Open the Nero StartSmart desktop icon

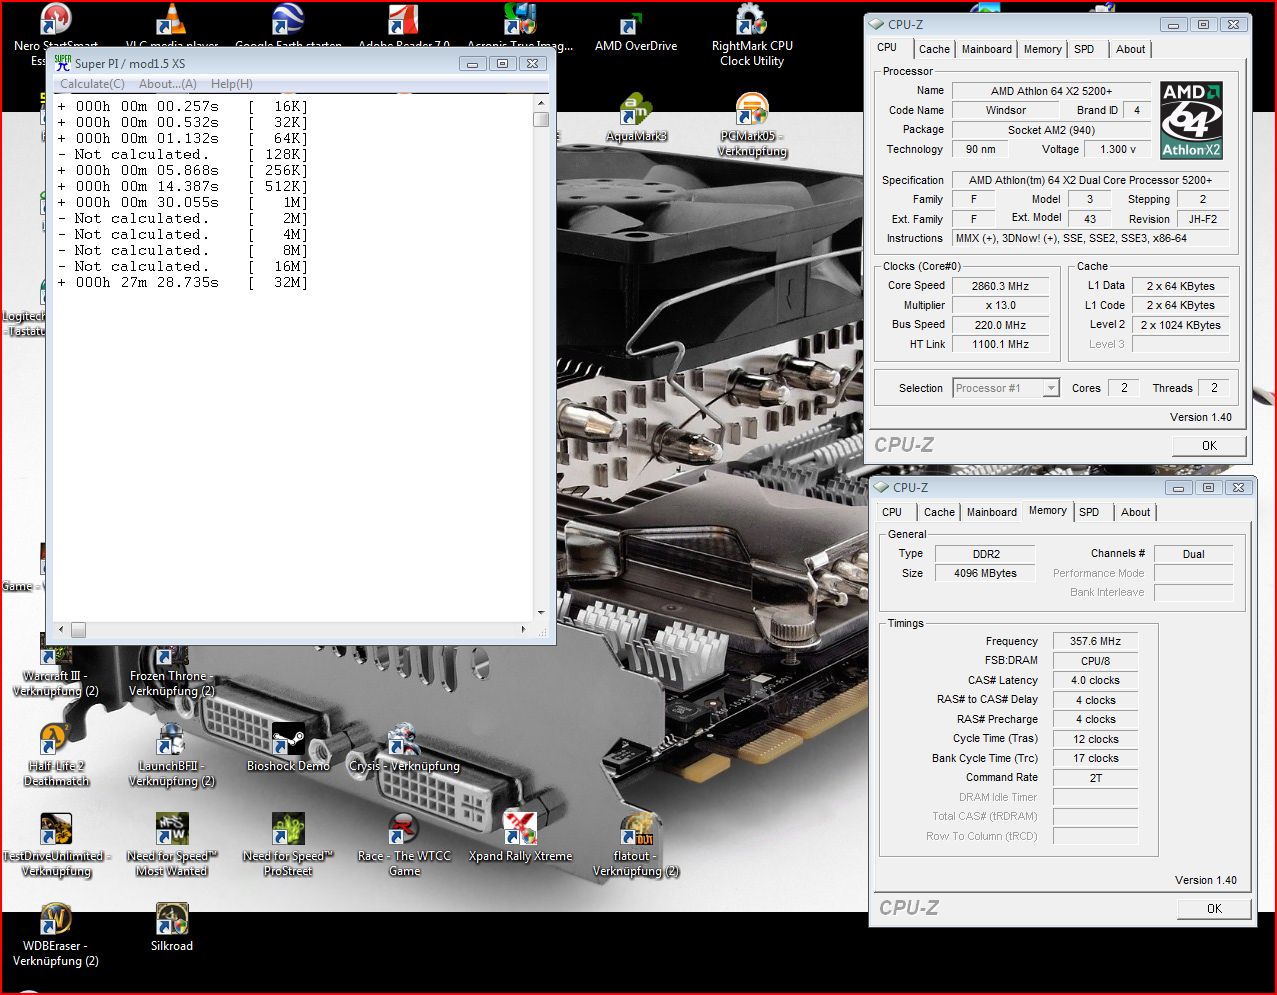[x=56, y=20]
